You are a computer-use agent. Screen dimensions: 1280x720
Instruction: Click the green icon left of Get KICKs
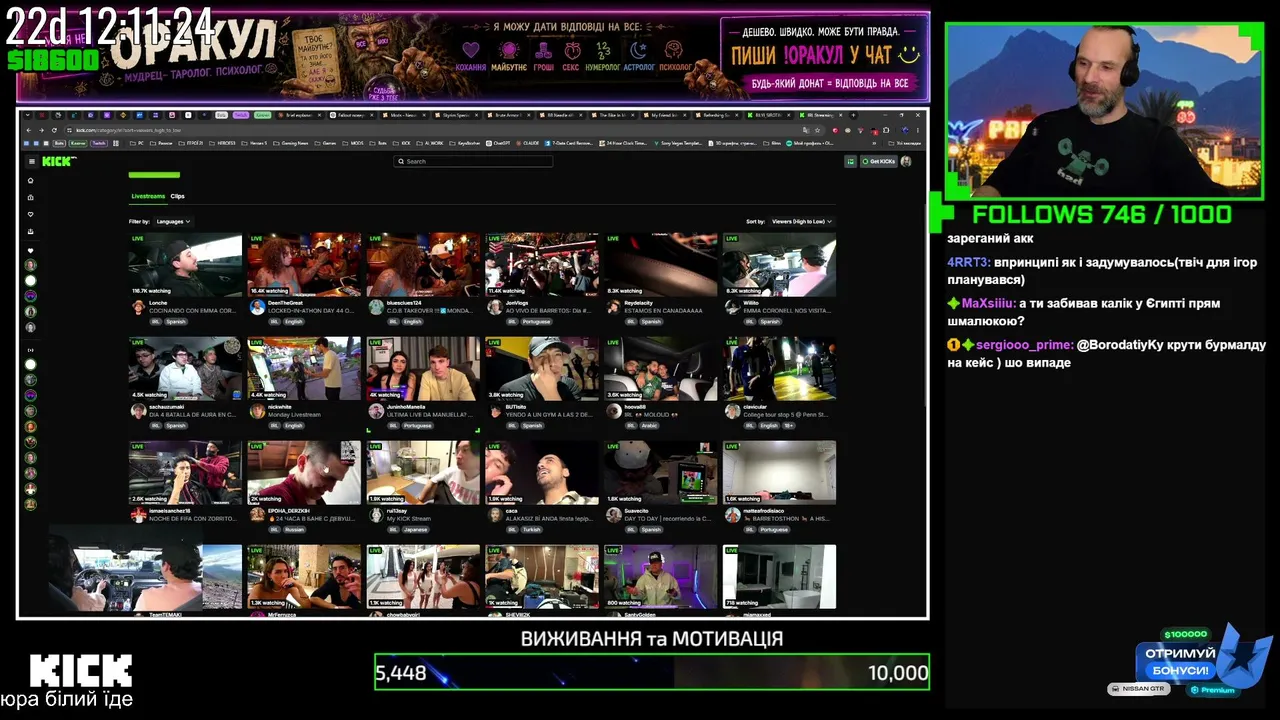851,161
